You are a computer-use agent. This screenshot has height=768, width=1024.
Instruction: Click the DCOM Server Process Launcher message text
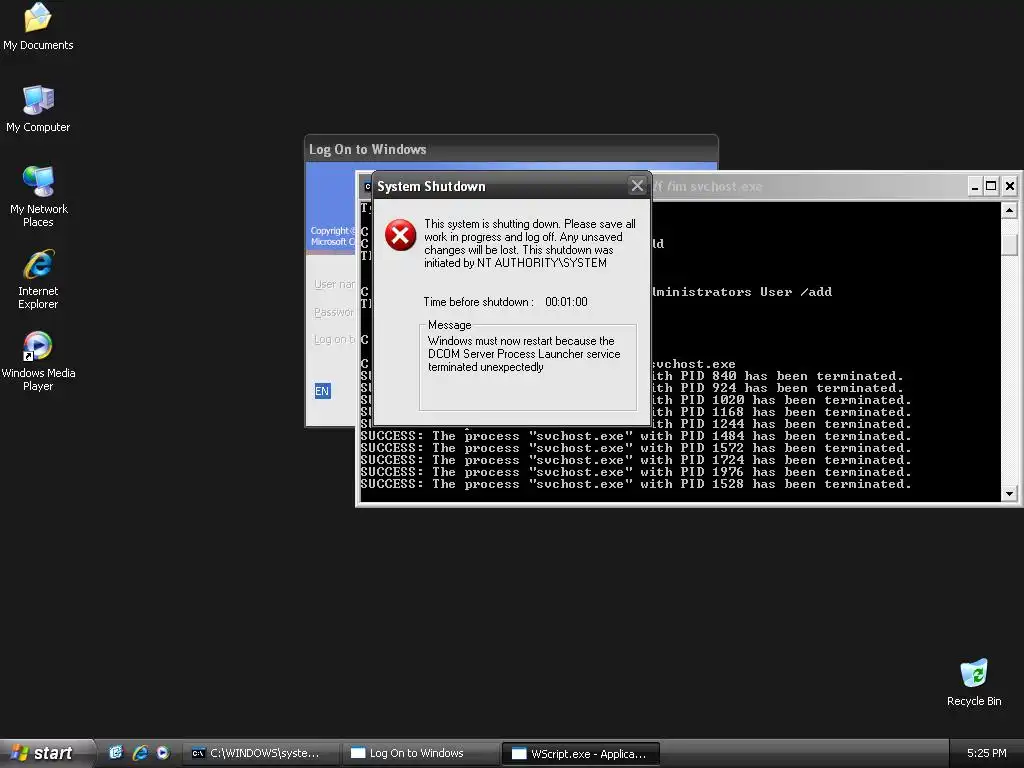[x=524, y=354]
